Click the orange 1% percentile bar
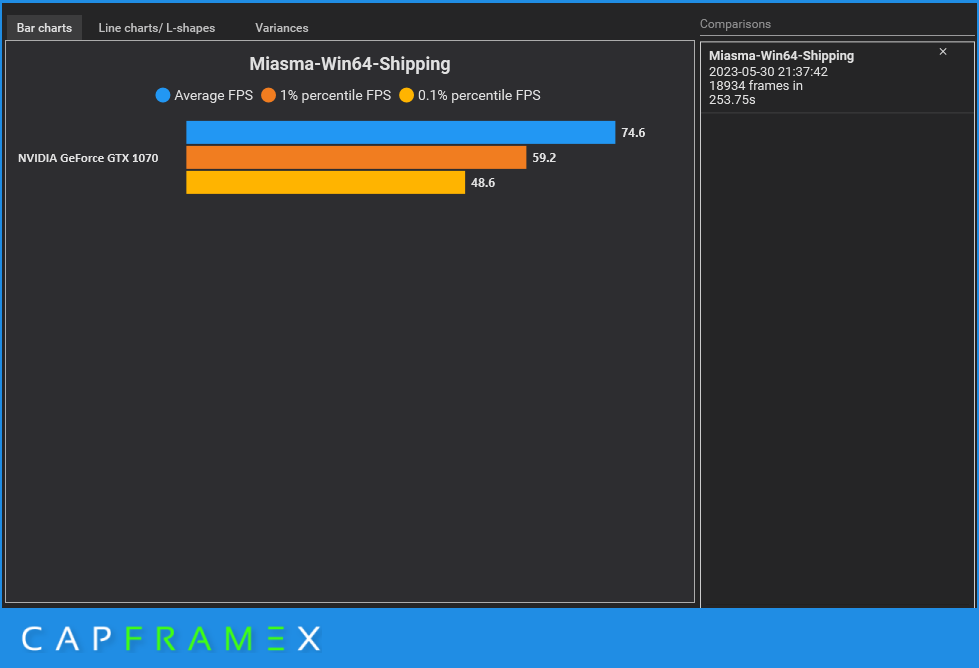The width and height of the screenshot is (979, 668). [356, 157]
